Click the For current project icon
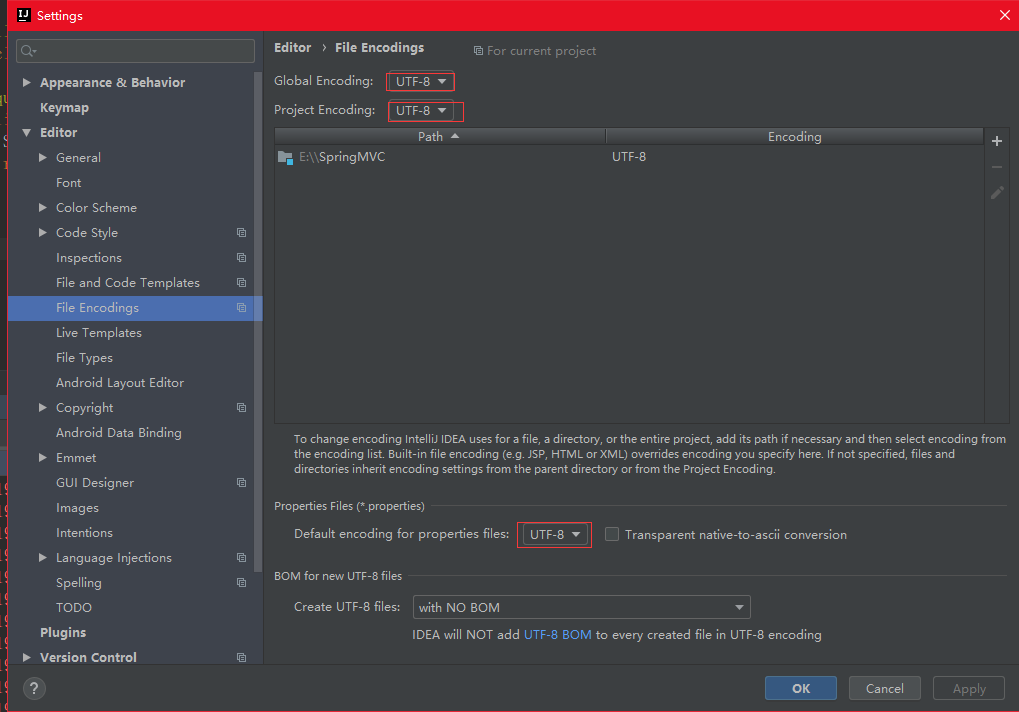Image resolution: width=1019 pixels, height=712 pixels. pyautogui.click(x=478, y=51)
